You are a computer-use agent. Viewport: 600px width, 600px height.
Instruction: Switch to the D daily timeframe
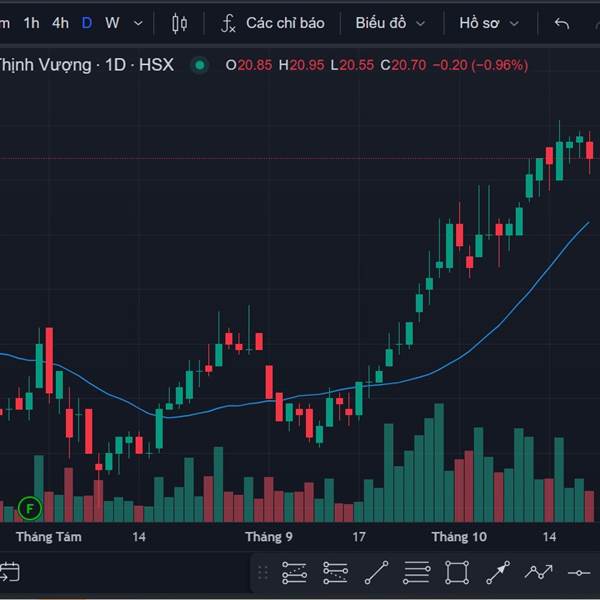[87, 23]
